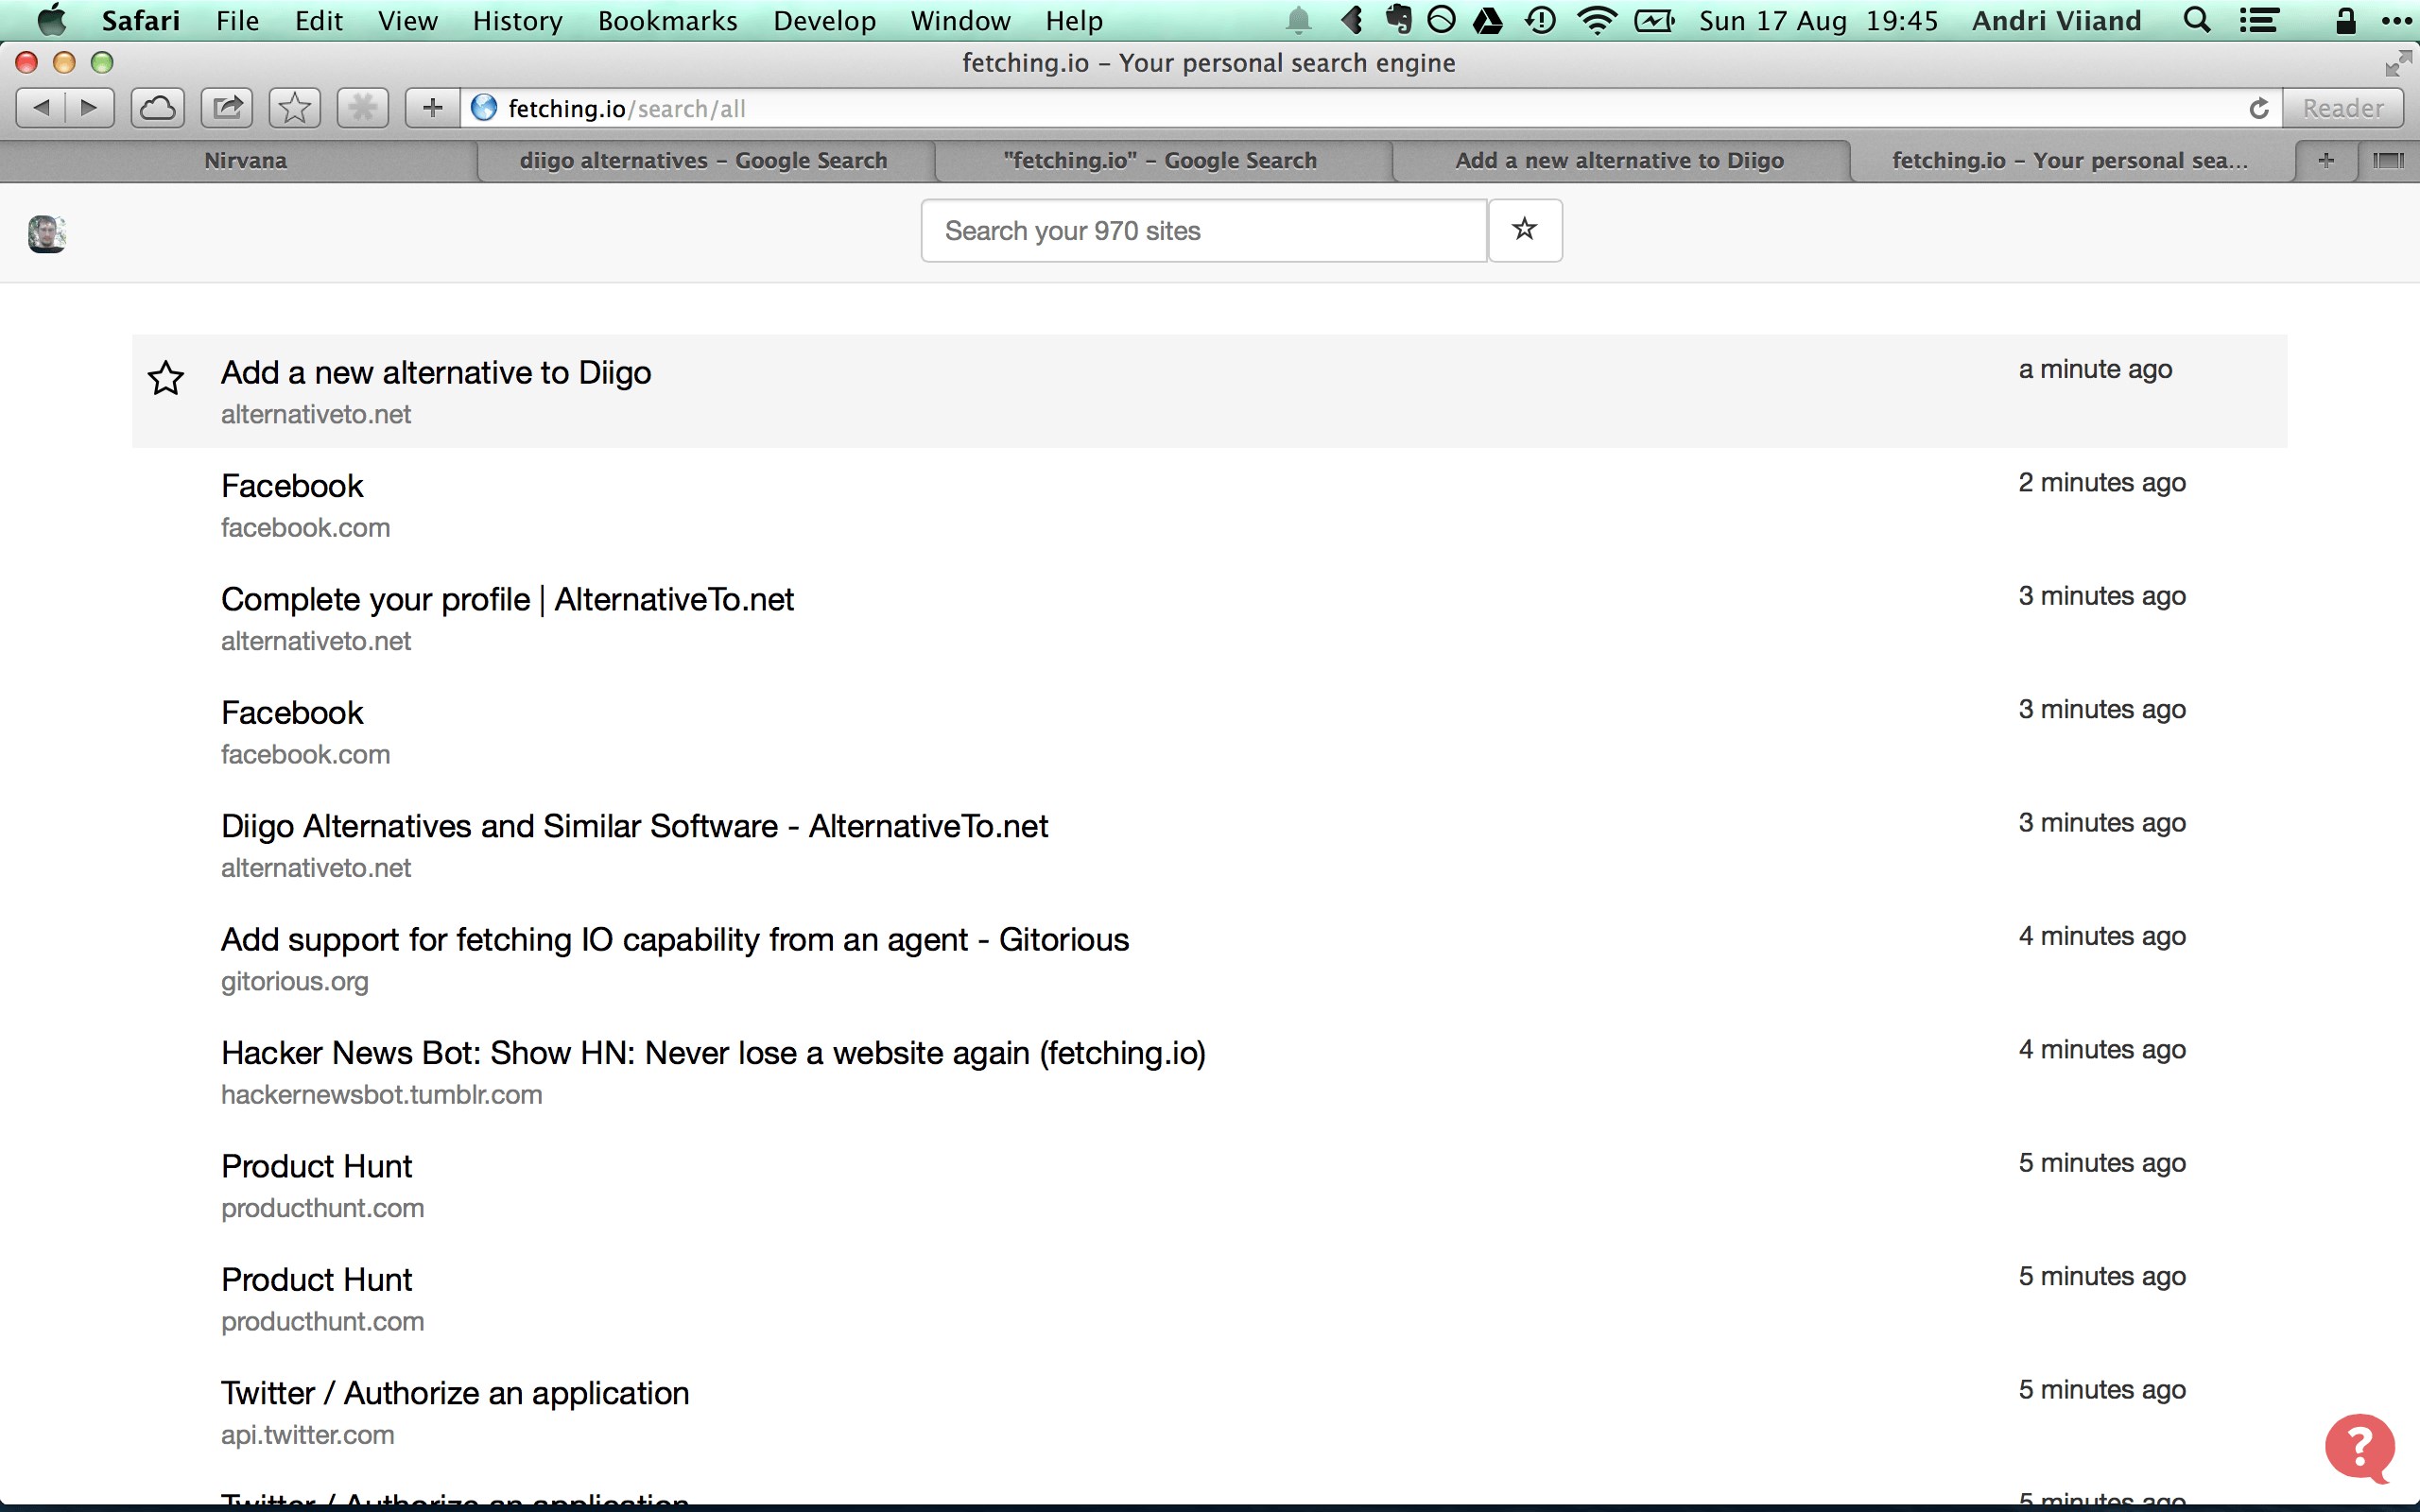
Task: Open the Apple menu
Action: [x=51, y=20]
